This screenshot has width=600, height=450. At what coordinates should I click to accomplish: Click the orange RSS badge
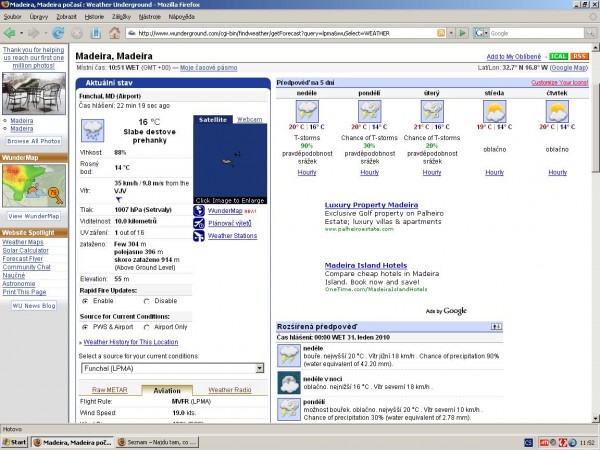click(x=579, y=57)
